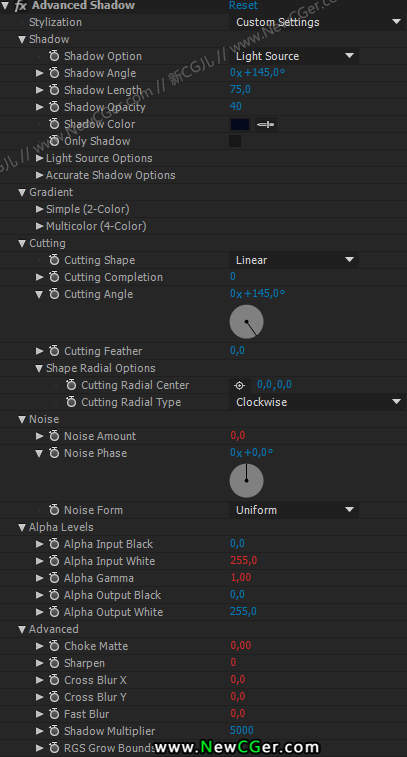This screenshot has height=757, width=407.
Task: Collapse the Gradient section
Action: 22,192
